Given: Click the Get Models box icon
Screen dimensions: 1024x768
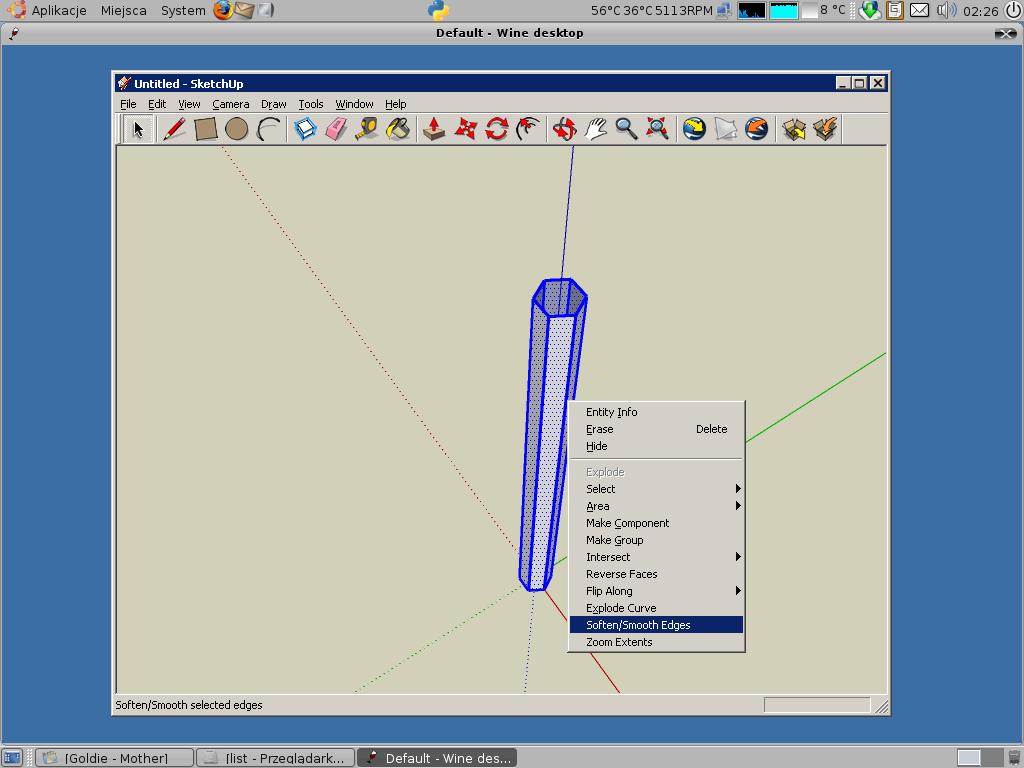Looking at the screenshot, I should click(794, 129).
